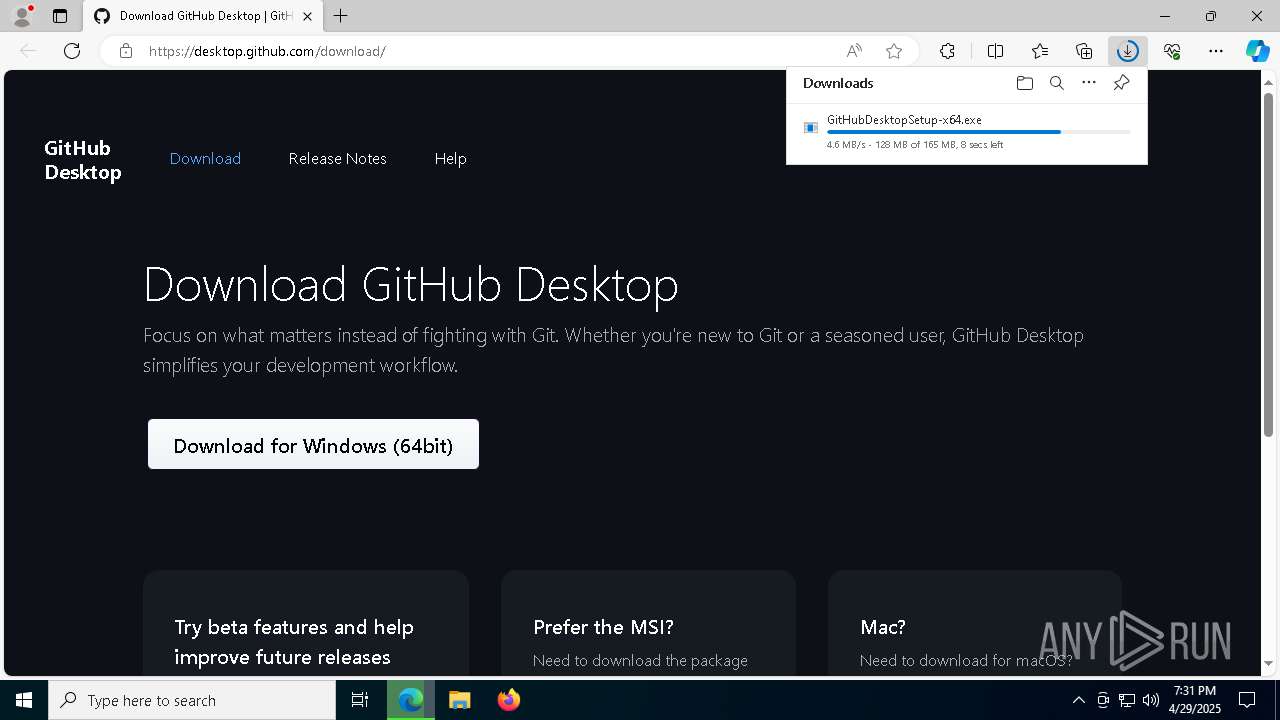The width and height of the screenshot is (1280, 720).
Task: Click the browser profile avatar icon
Action: point(22,16)
